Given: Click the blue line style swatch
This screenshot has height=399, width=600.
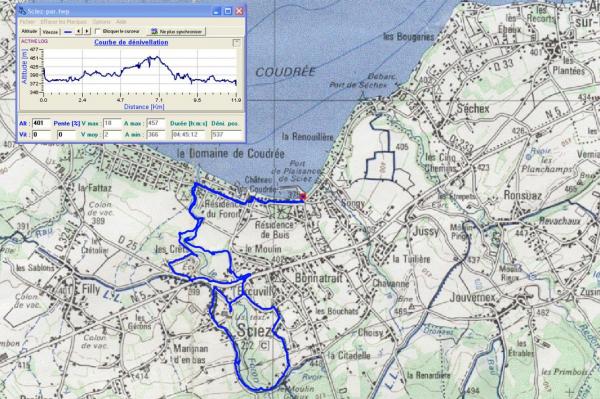Looking at the screenshot, I should pos(68,32).
